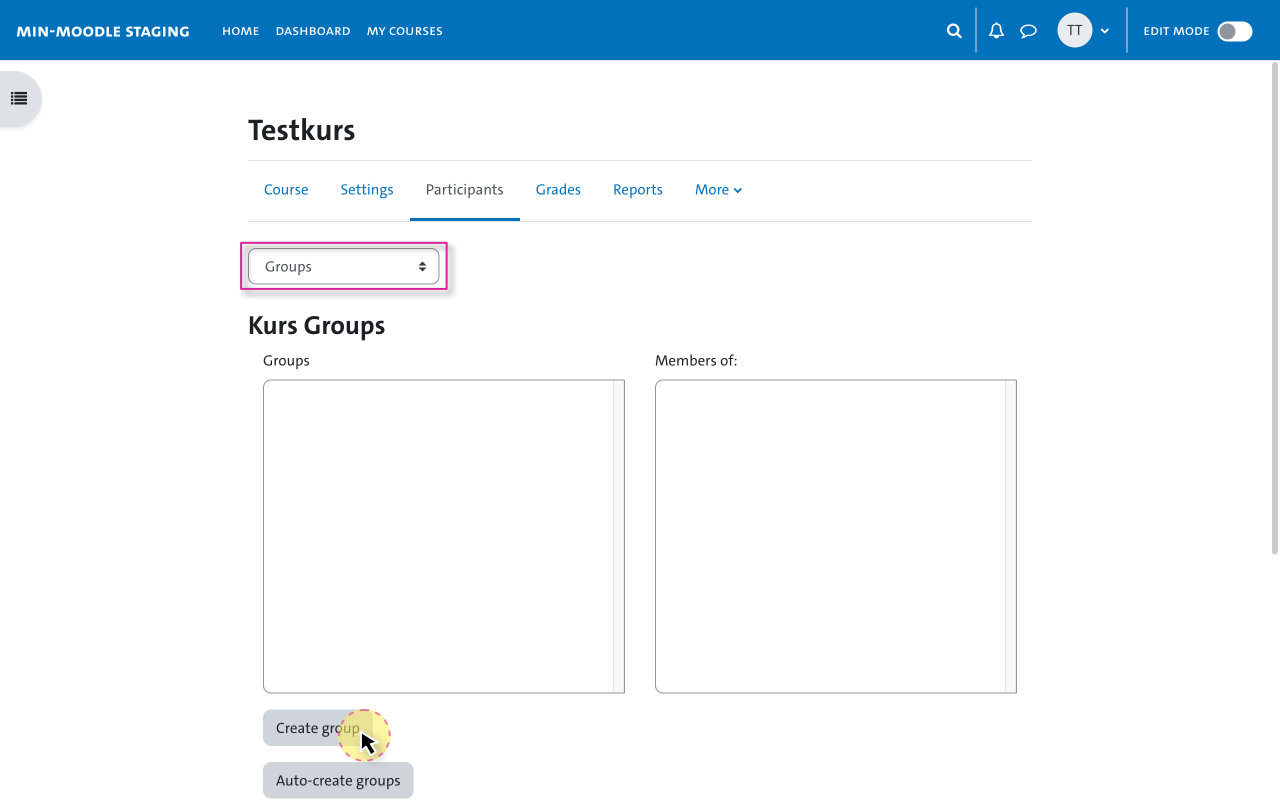Click the page vertical scrollbar
Screen dimensions: 1280x800
[x=1274, y=308]
